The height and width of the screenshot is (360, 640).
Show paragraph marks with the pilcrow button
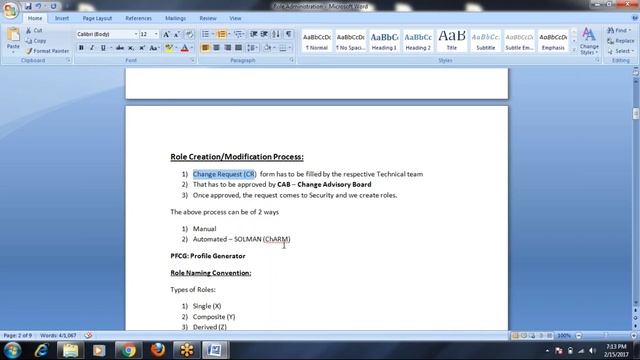click(289, 34)
